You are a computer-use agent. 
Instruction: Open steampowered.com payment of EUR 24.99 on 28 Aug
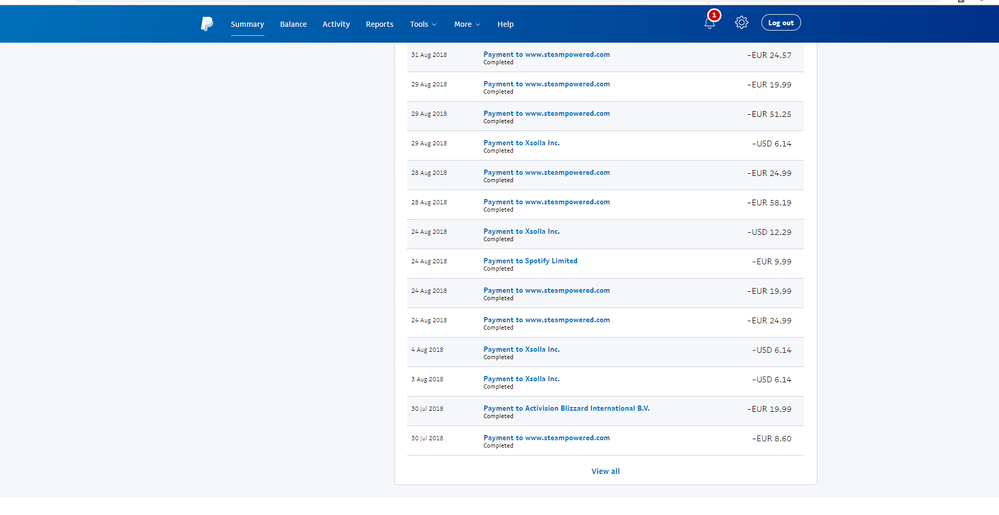[x=546, y=172]
